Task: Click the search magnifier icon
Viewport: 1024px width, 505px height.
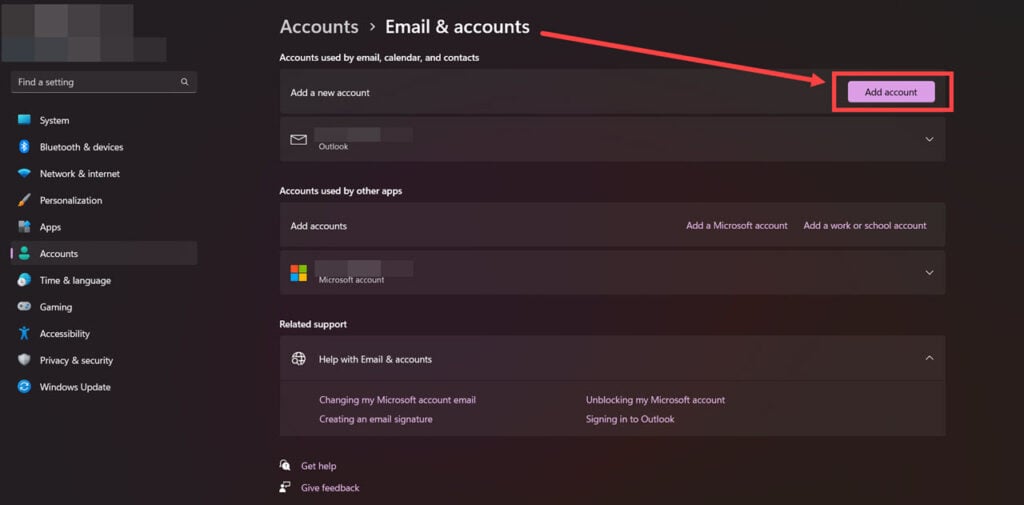Action: point(185,82)
